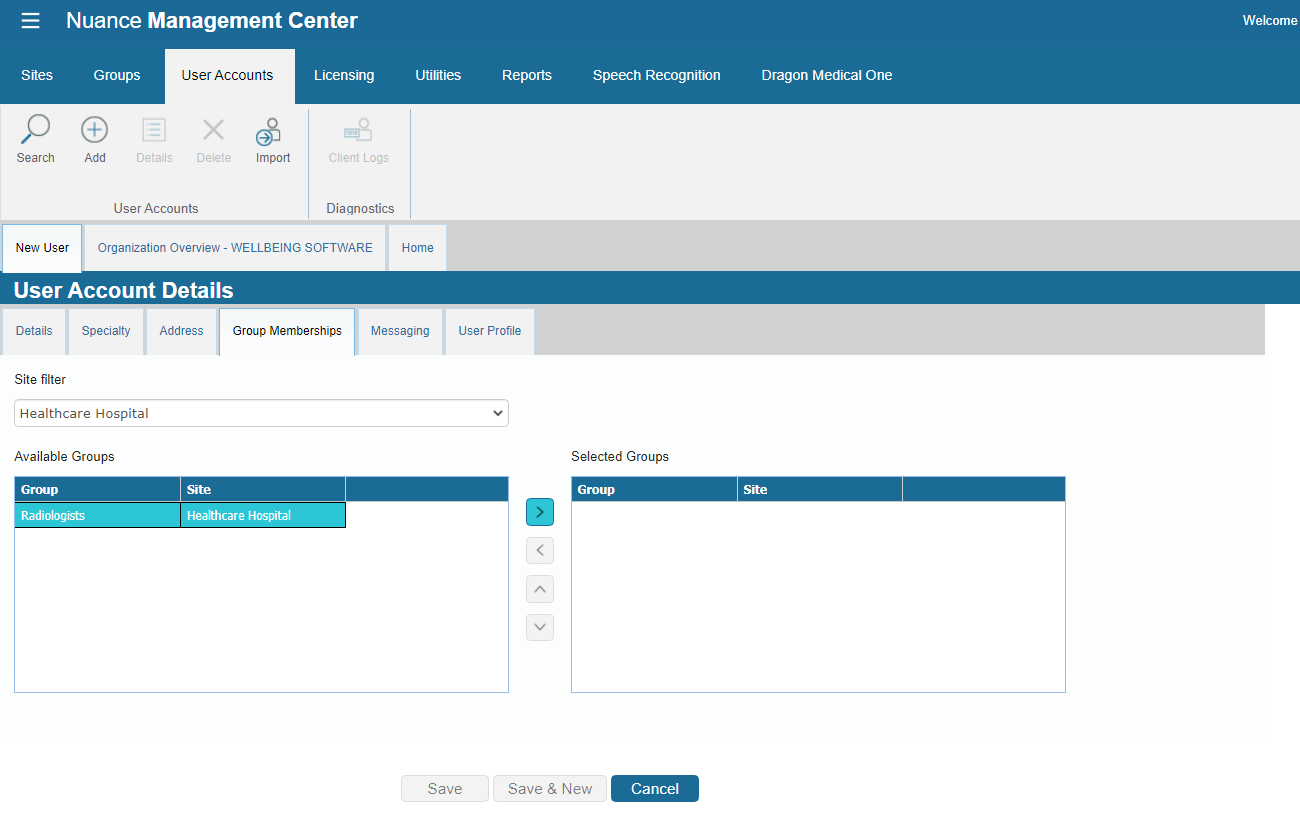Click the Nuance Management Center title
Screen dimensions: 1300x840
pos(212,21)
